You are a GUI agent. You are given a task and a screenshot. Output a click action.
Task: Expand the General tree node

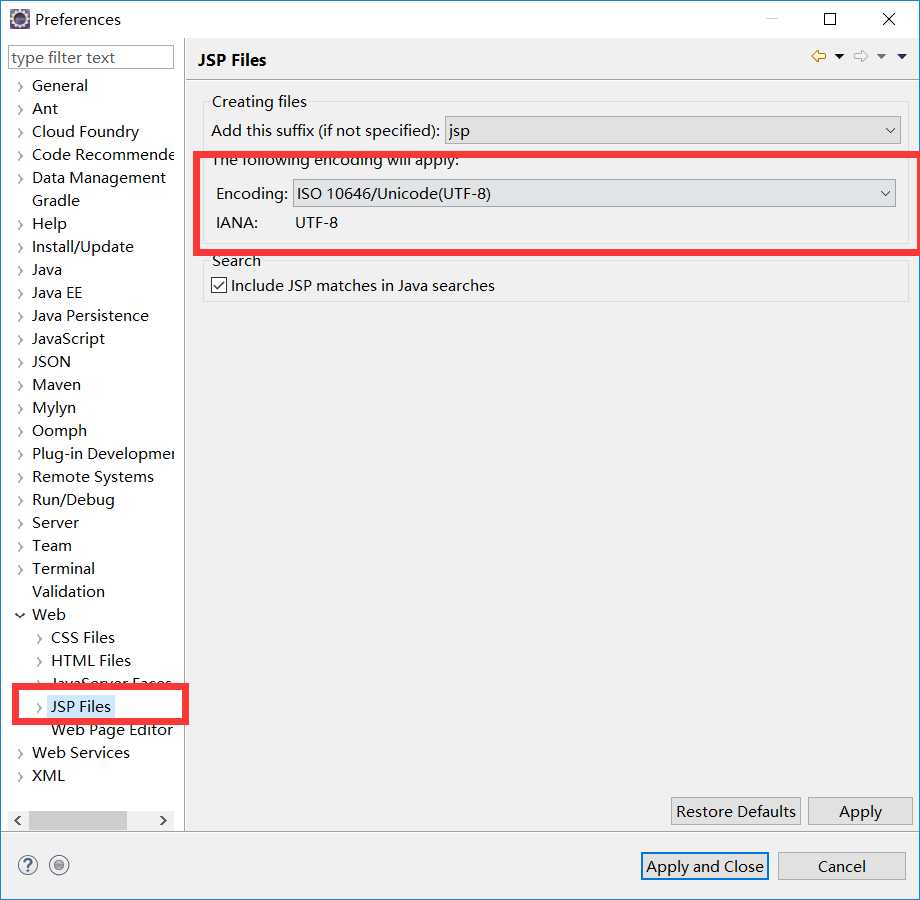(x=21, y=86)
